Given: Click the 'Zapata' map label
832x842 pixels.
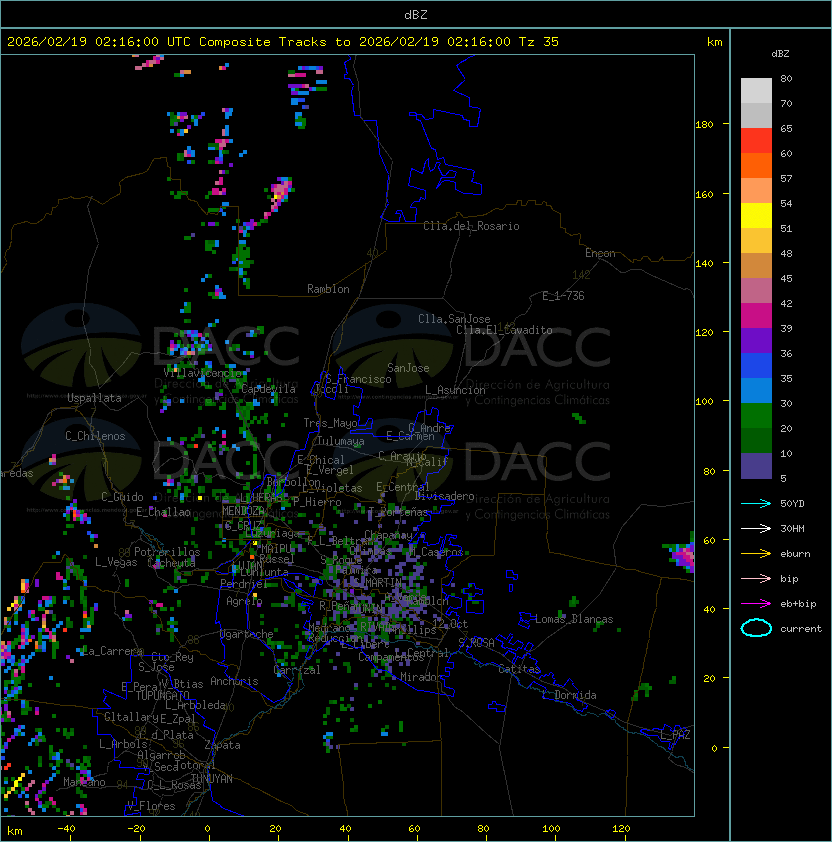Looking at the screenshot, I should 222,745.
